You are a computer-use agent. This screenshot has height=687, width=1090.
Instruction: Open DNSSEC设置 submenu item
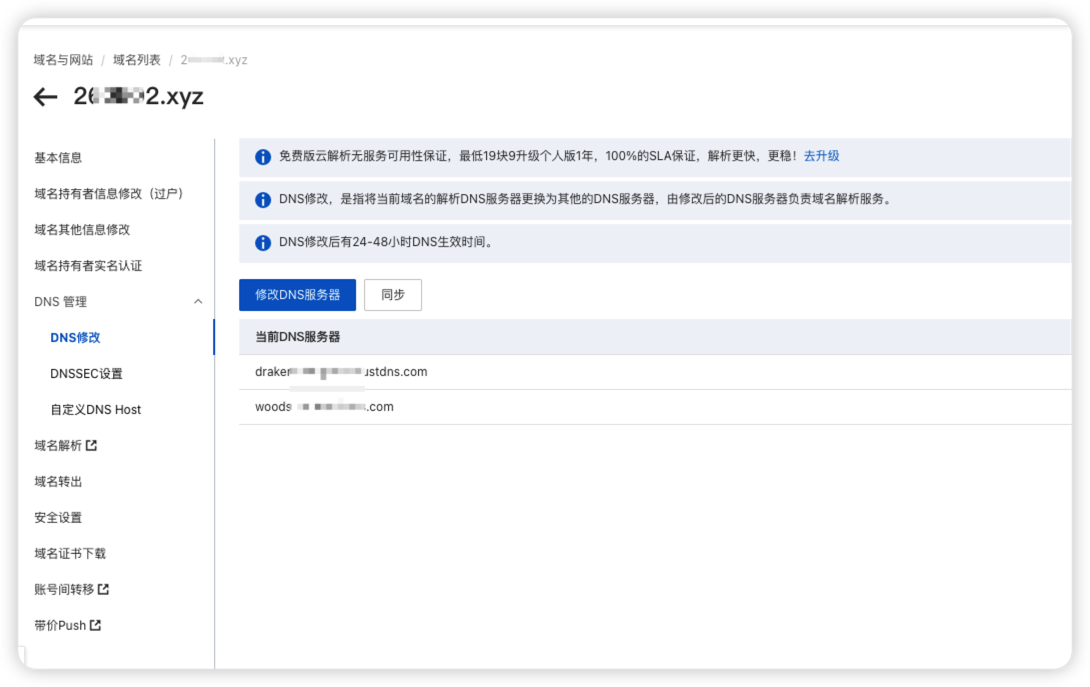click(86, 373)
